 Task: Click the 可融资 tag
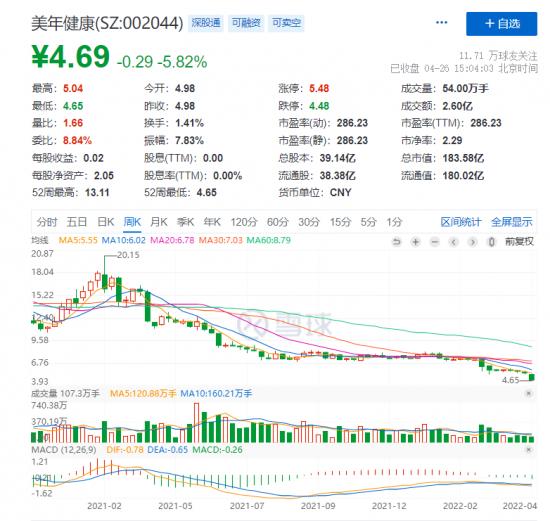pos(246,23)
